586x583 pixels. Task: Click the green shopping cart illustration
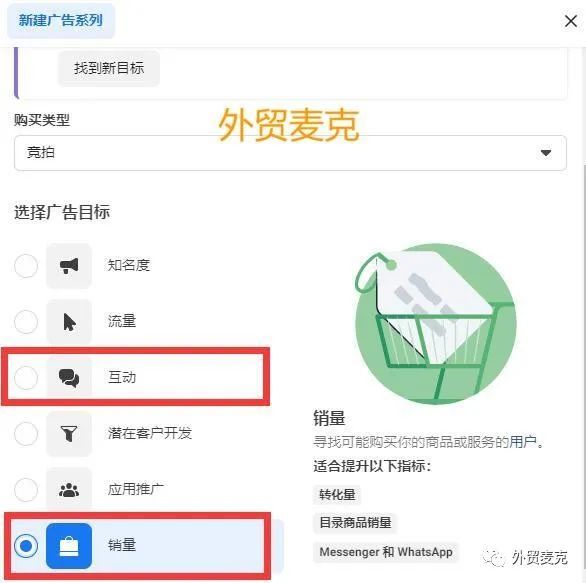(435, 324)
